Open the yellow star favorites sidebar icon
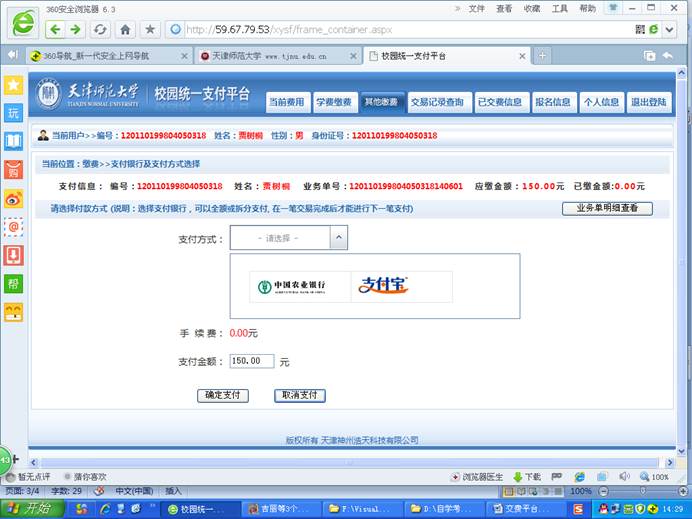692x519 pixels. [x=13, y=85]
